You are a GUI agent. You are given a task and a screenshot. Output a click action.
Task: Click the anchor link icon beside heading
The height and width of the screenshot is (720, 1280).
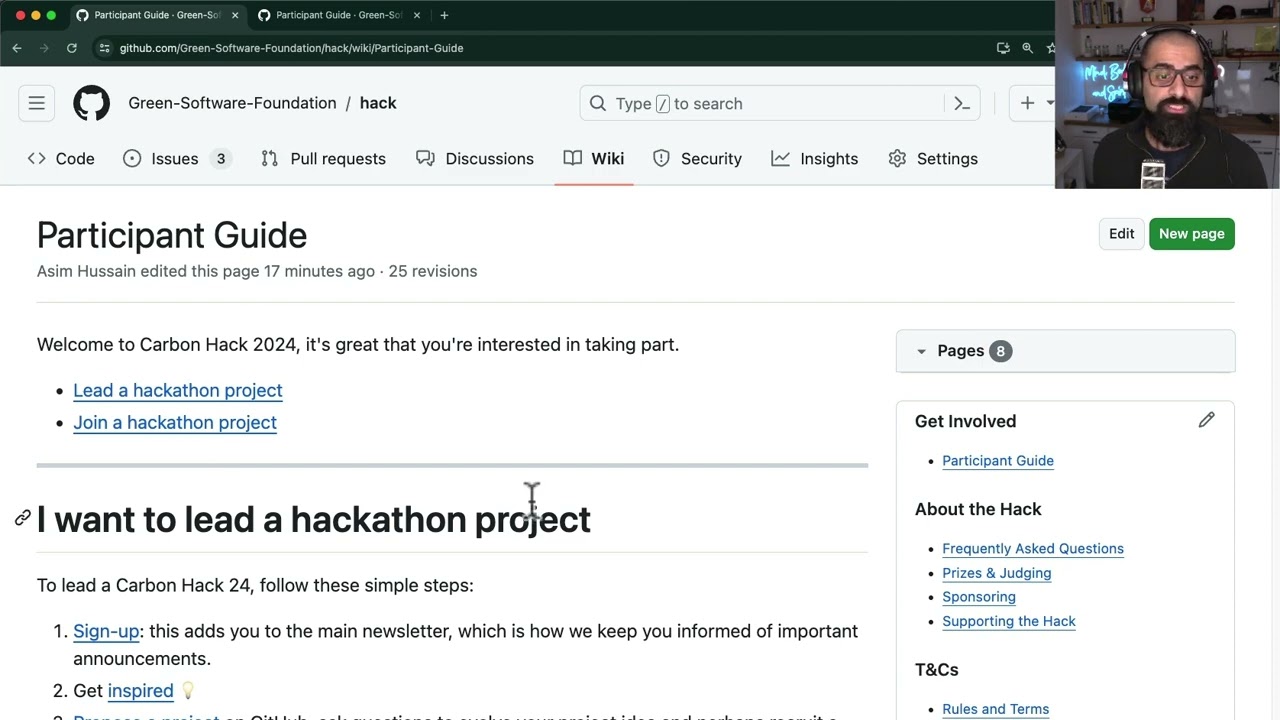[x=22, y=518]
